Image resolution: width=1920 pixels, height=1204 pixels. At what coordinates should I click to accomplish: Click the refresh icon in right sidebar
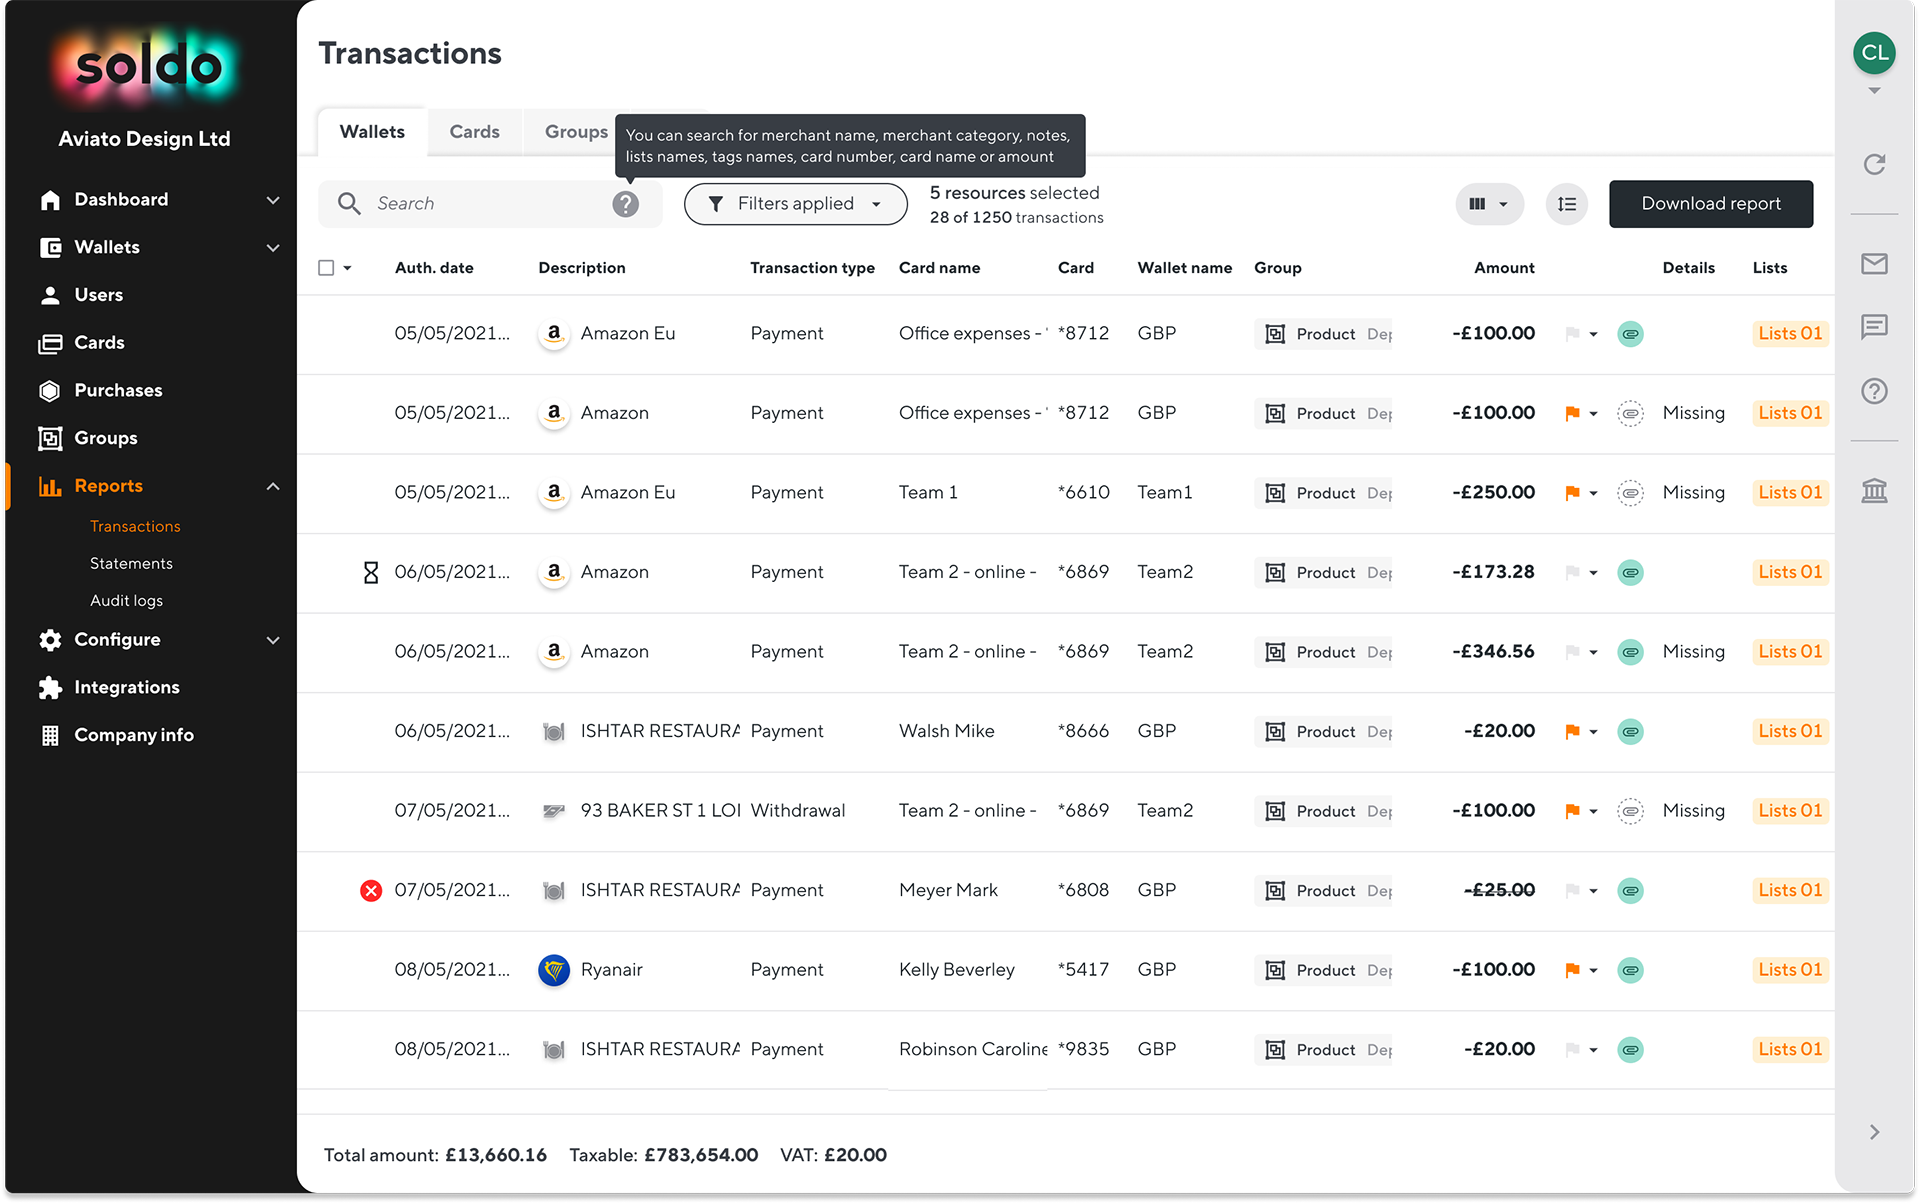click(1874, 164)
